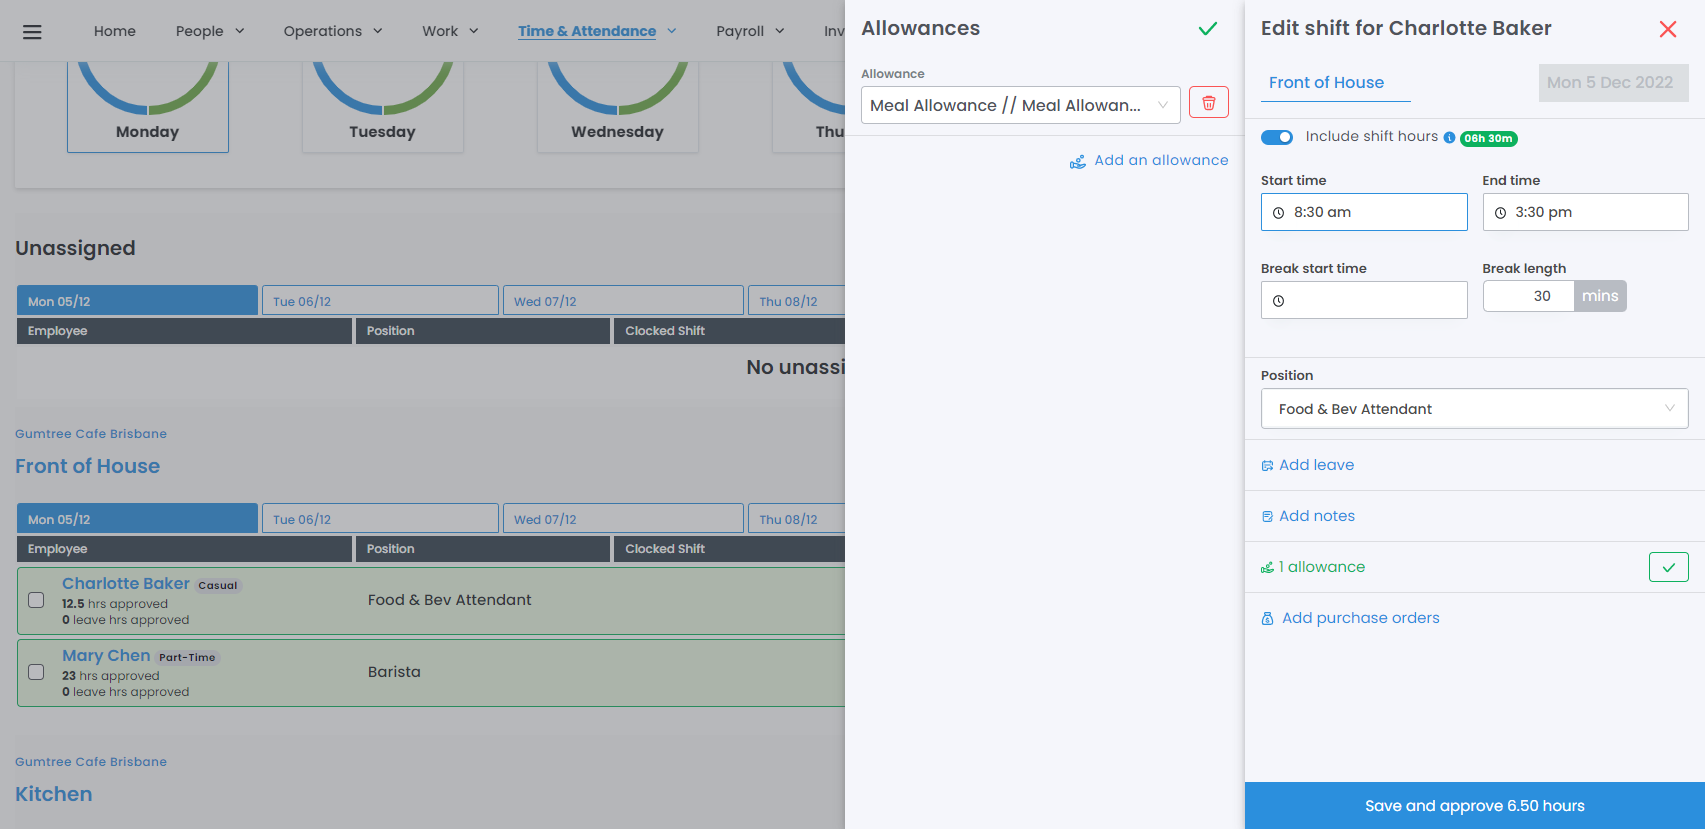Image resolution: width=1705 pixels, height=829 pixels.
Task: Expand the Position dropdown Food & Bev Attendant
Action: click(1474, 409)
